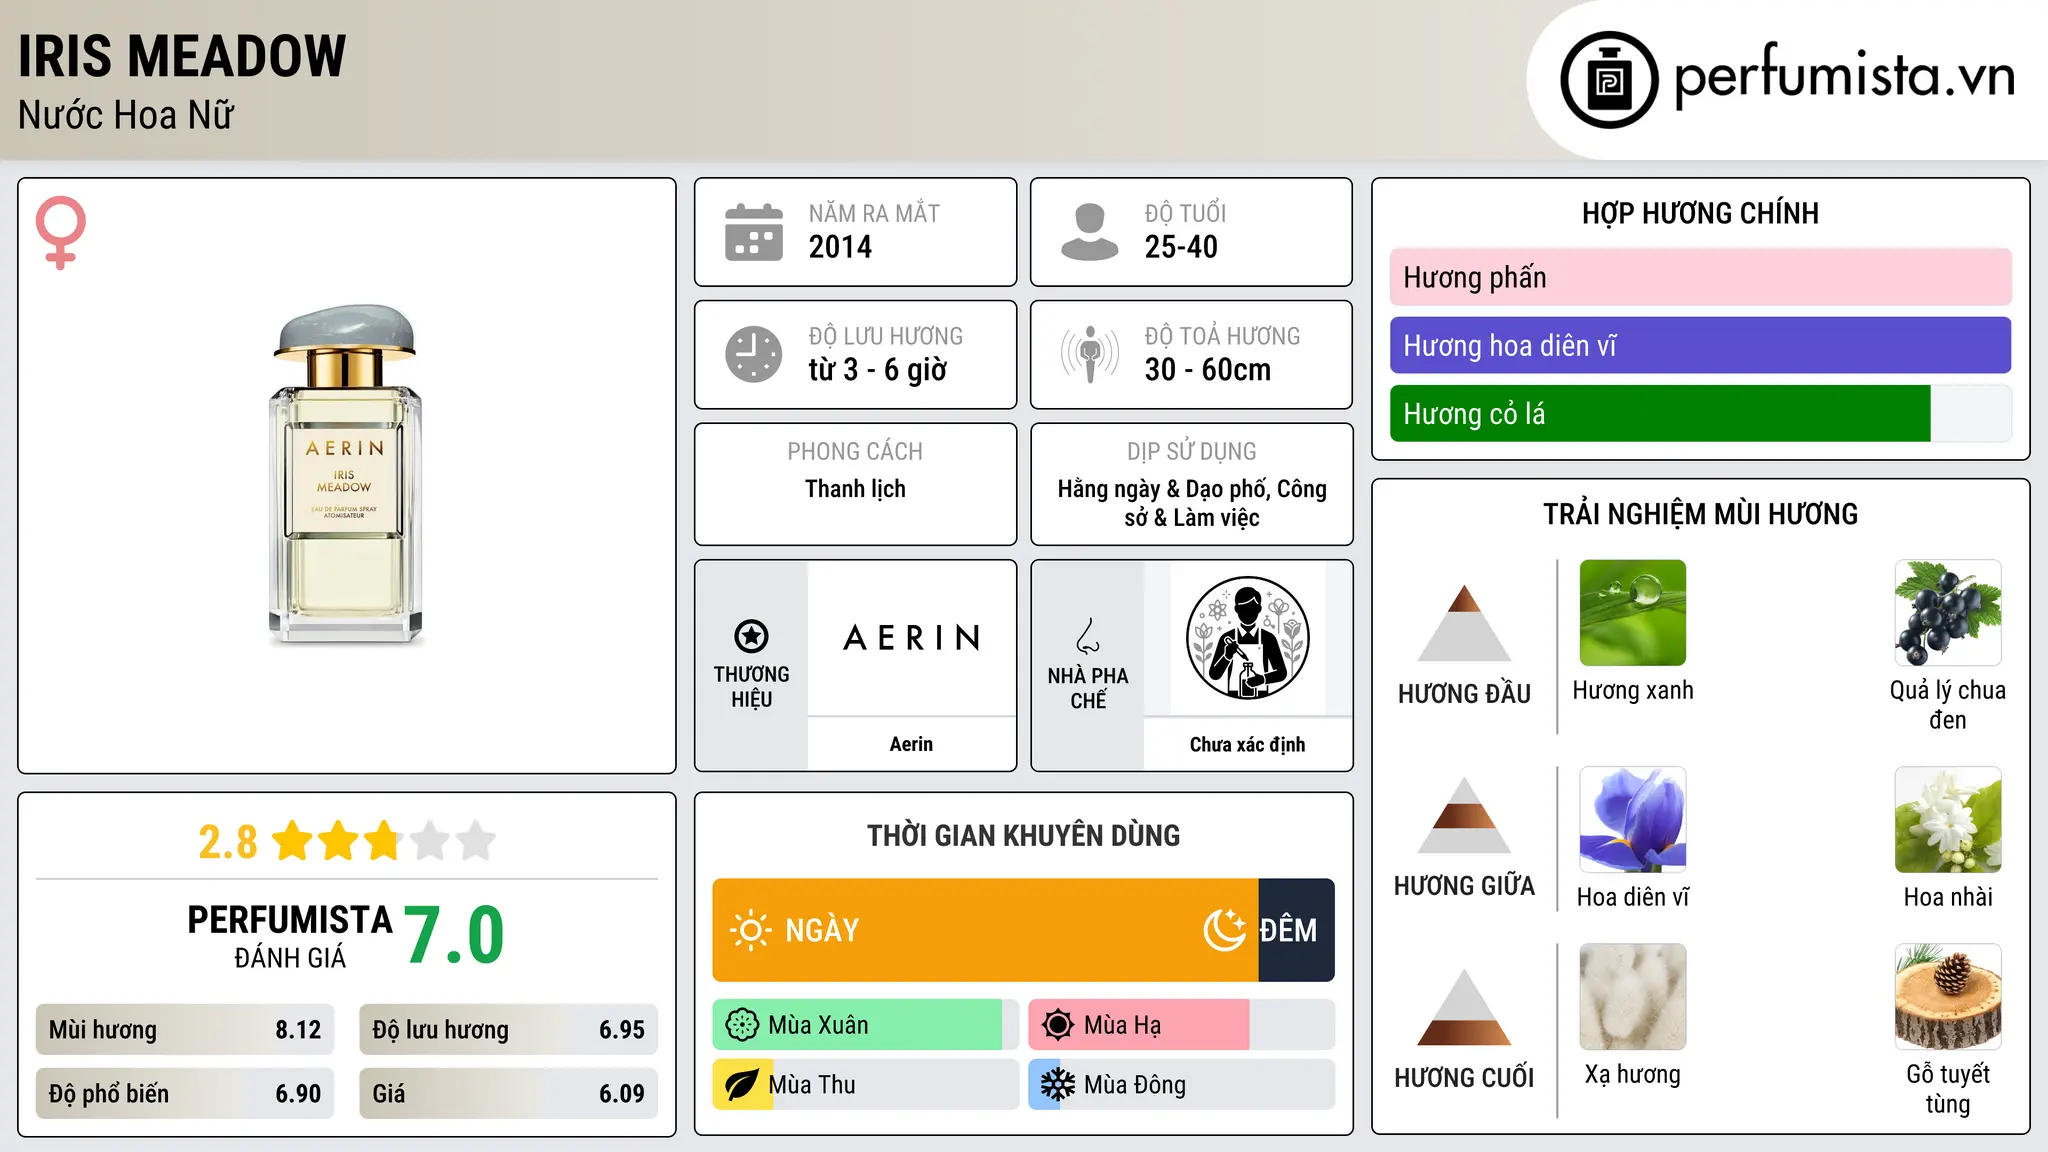
Task: Click the first gold rating star
Action: pos(293,841)
